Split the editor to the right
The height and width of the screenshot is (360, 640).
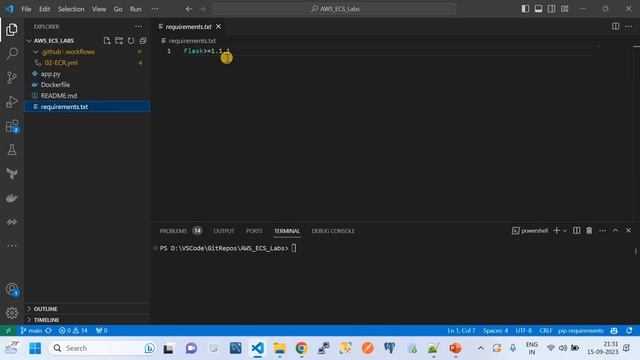[615, 26]
